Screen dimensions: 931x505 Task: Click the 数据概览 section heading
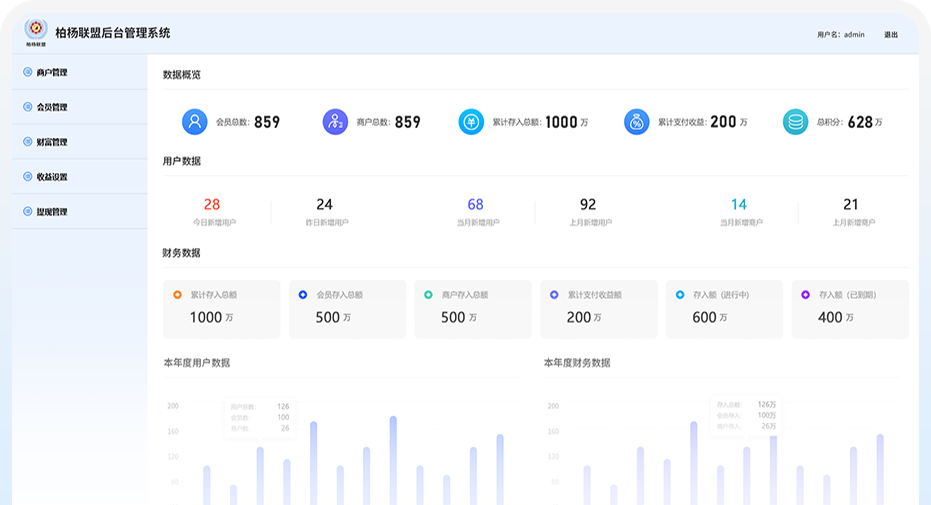(x=182, y=75)
